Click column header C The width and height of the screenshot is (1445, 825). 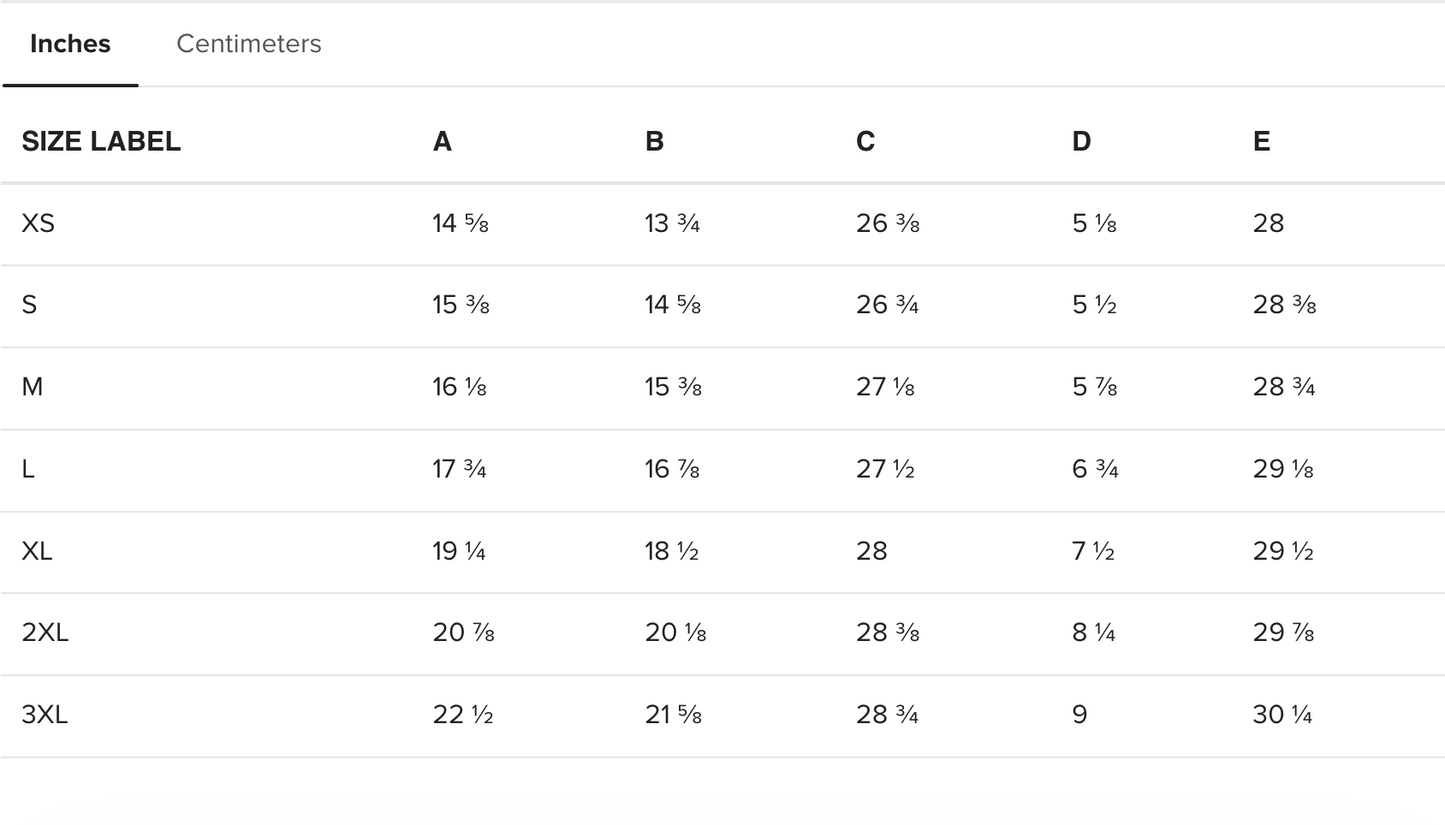[x=865, y=142]
